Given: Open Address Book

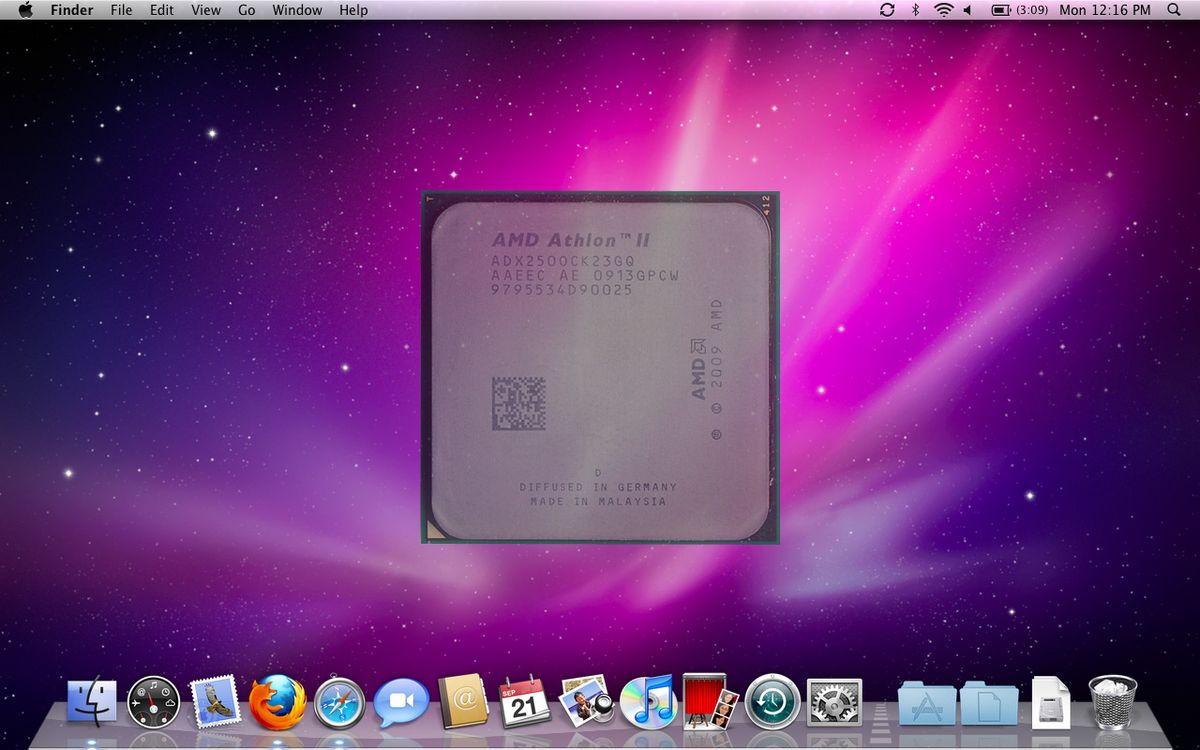Looking at the screenshot, I should point(463,701).
